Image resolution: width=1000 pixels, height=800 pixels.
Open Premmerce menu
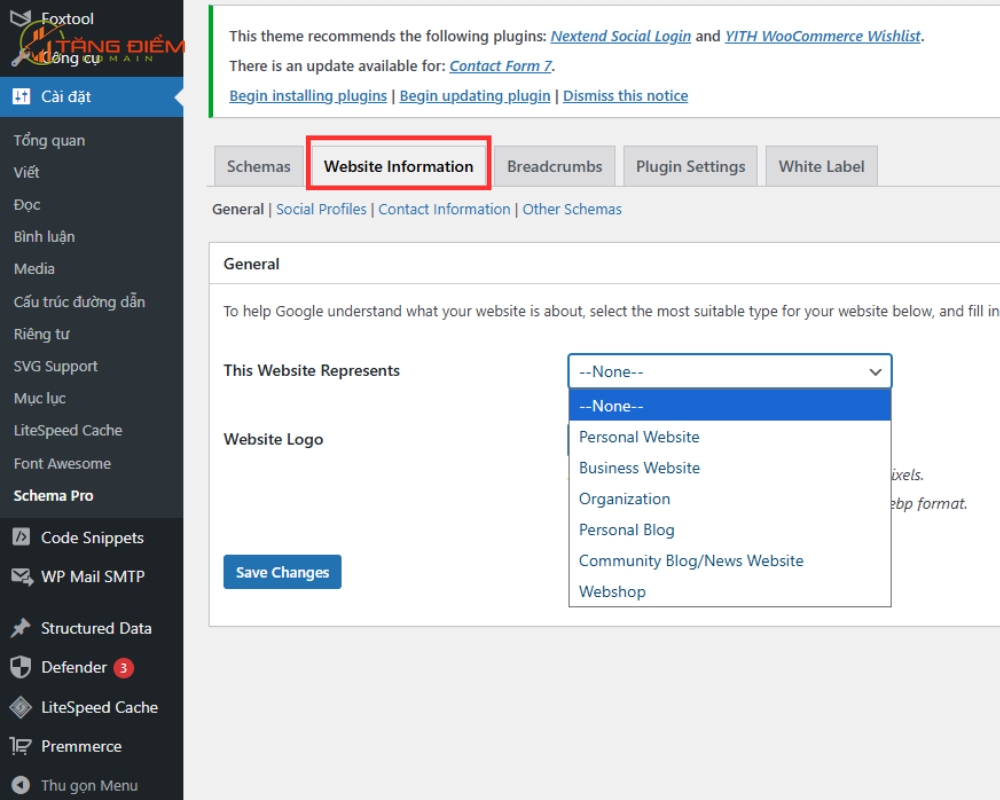click(91, 746)
